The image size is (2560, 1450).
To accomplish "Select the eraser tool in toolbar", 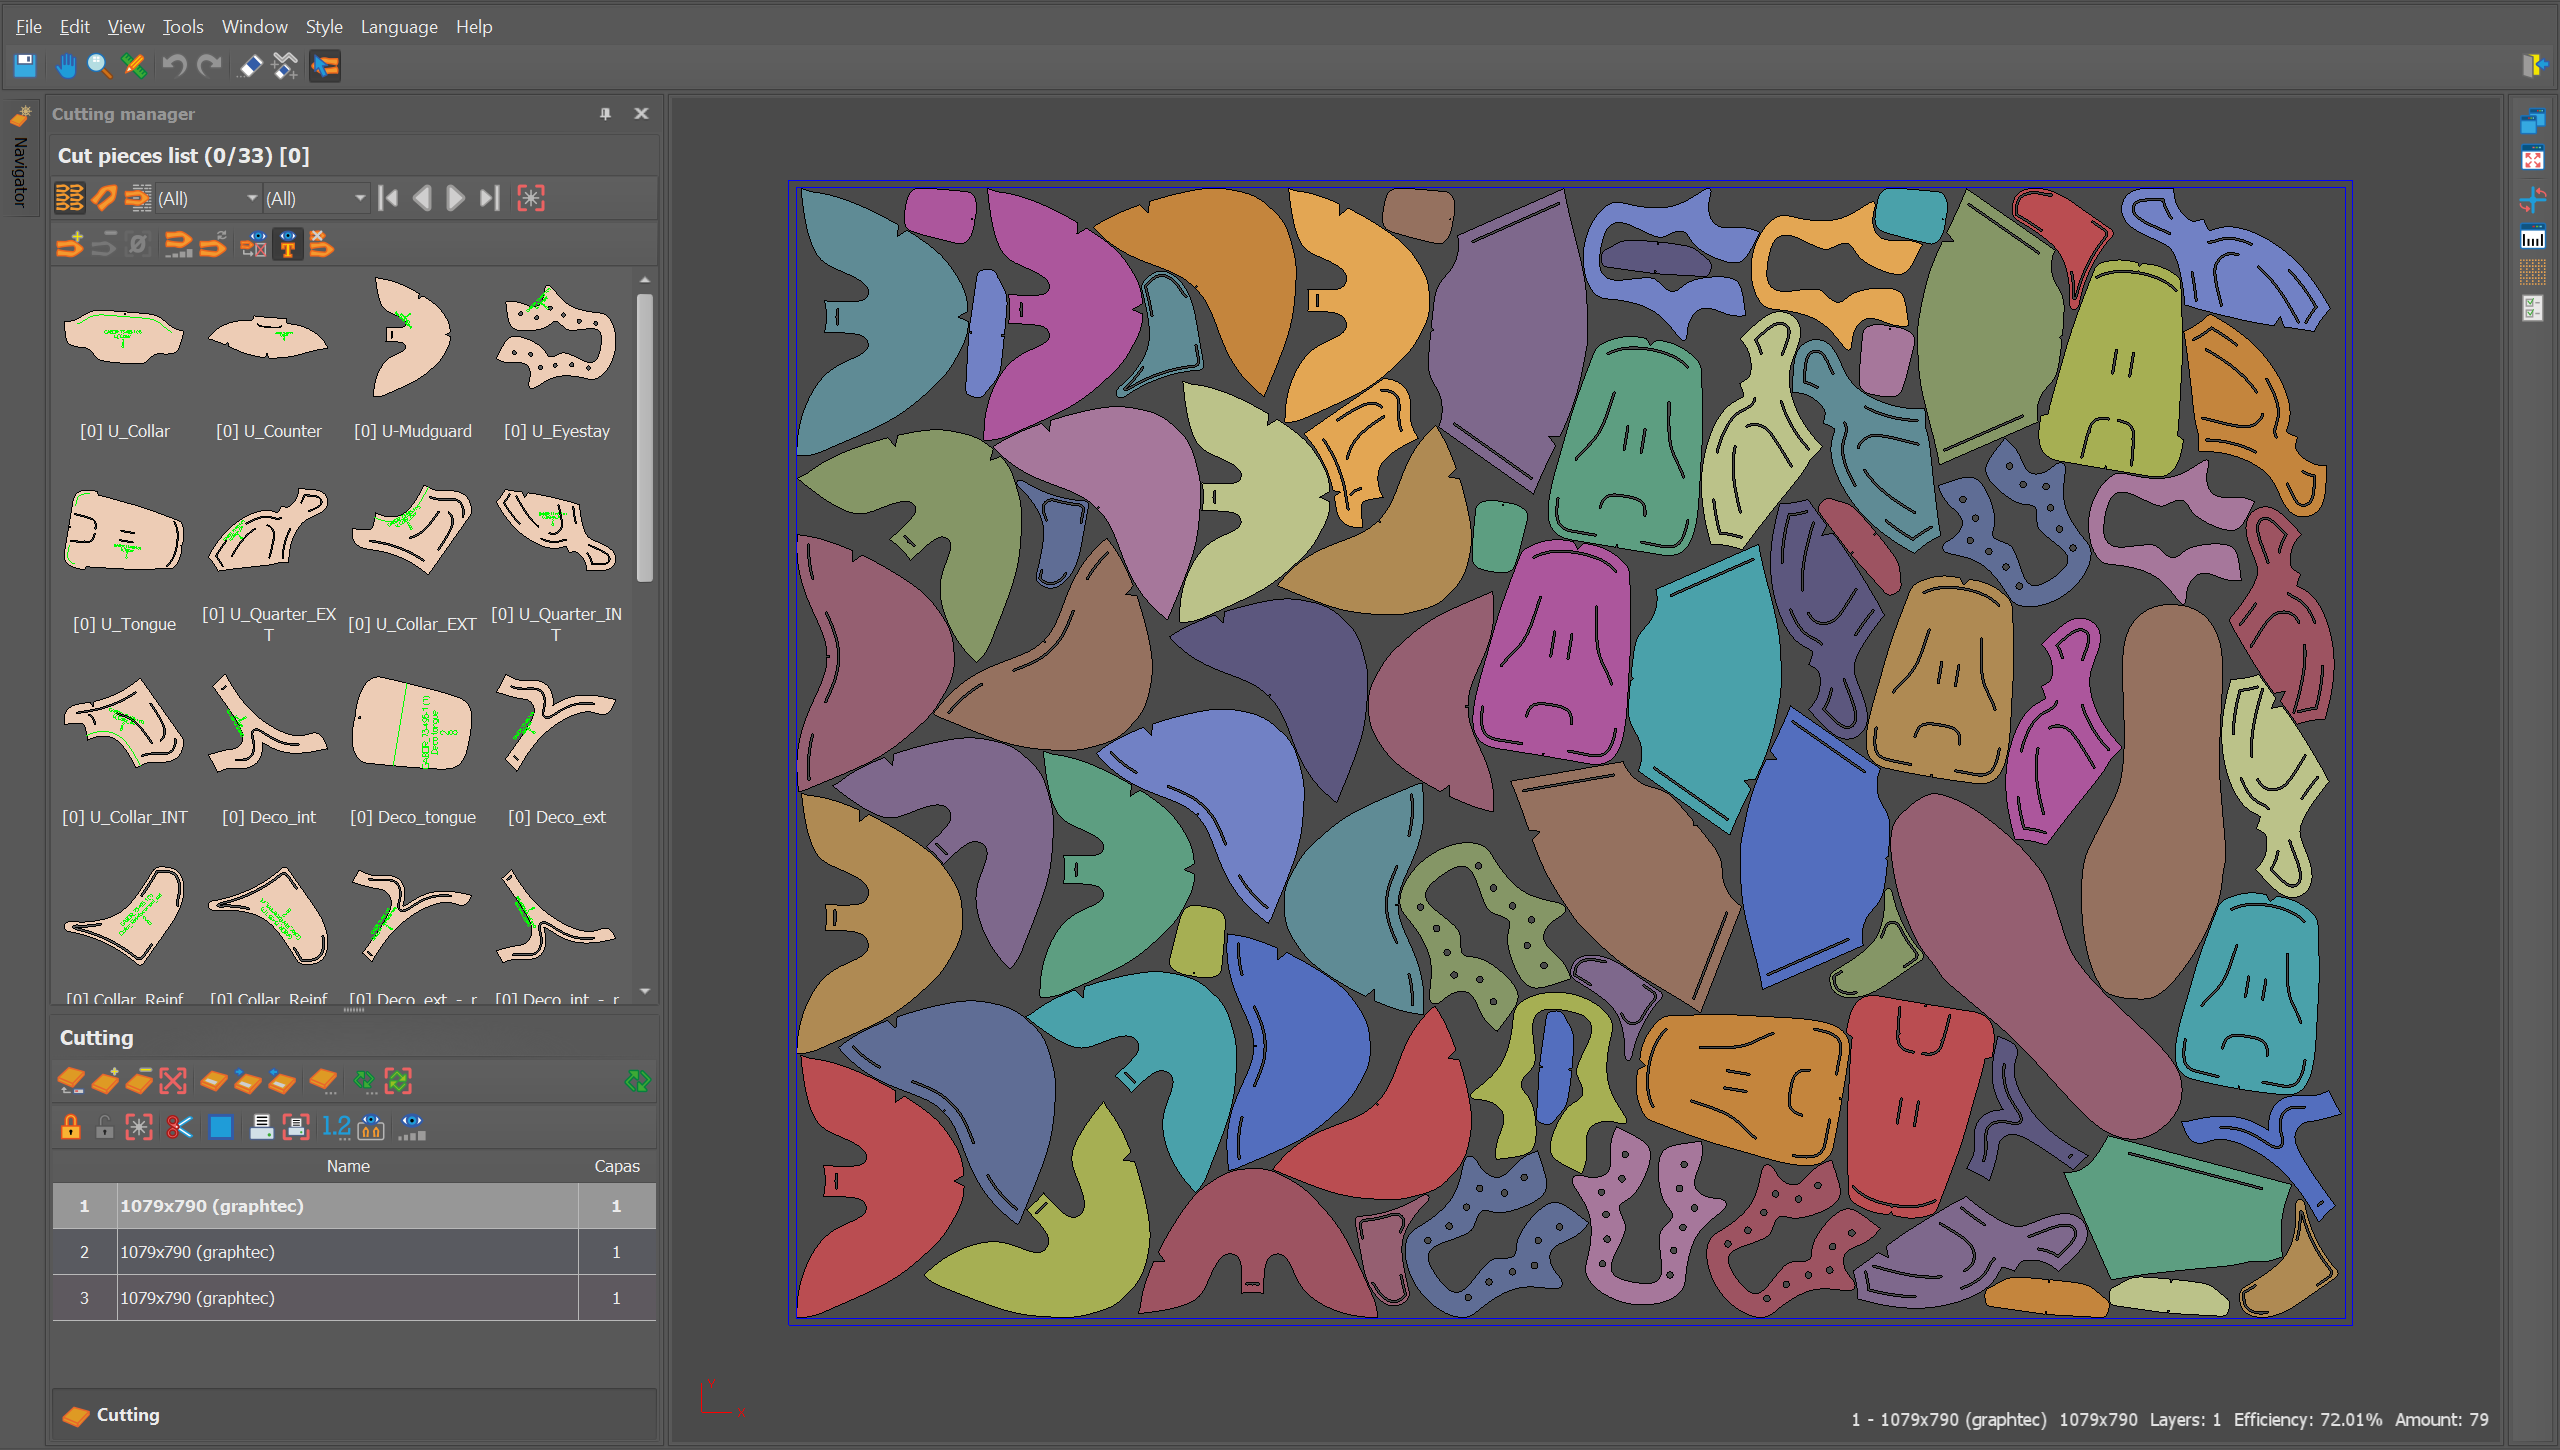I will 250,66.
